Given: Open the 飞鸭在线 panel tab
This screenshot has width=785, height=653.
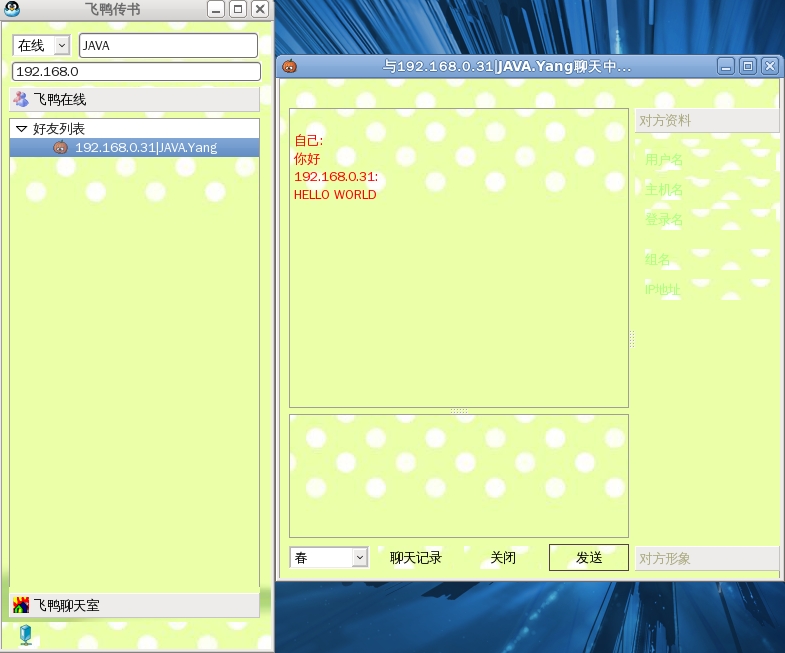Looking at the screenshot, I should point(135,99).
